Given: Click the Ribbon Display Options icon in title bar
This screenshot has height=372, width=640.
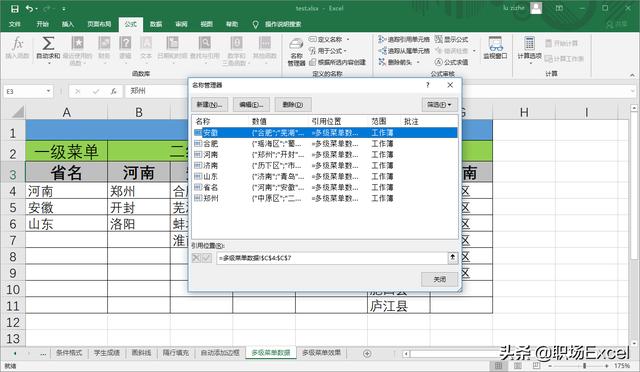Looking at the screenshot, I should 559,8.
